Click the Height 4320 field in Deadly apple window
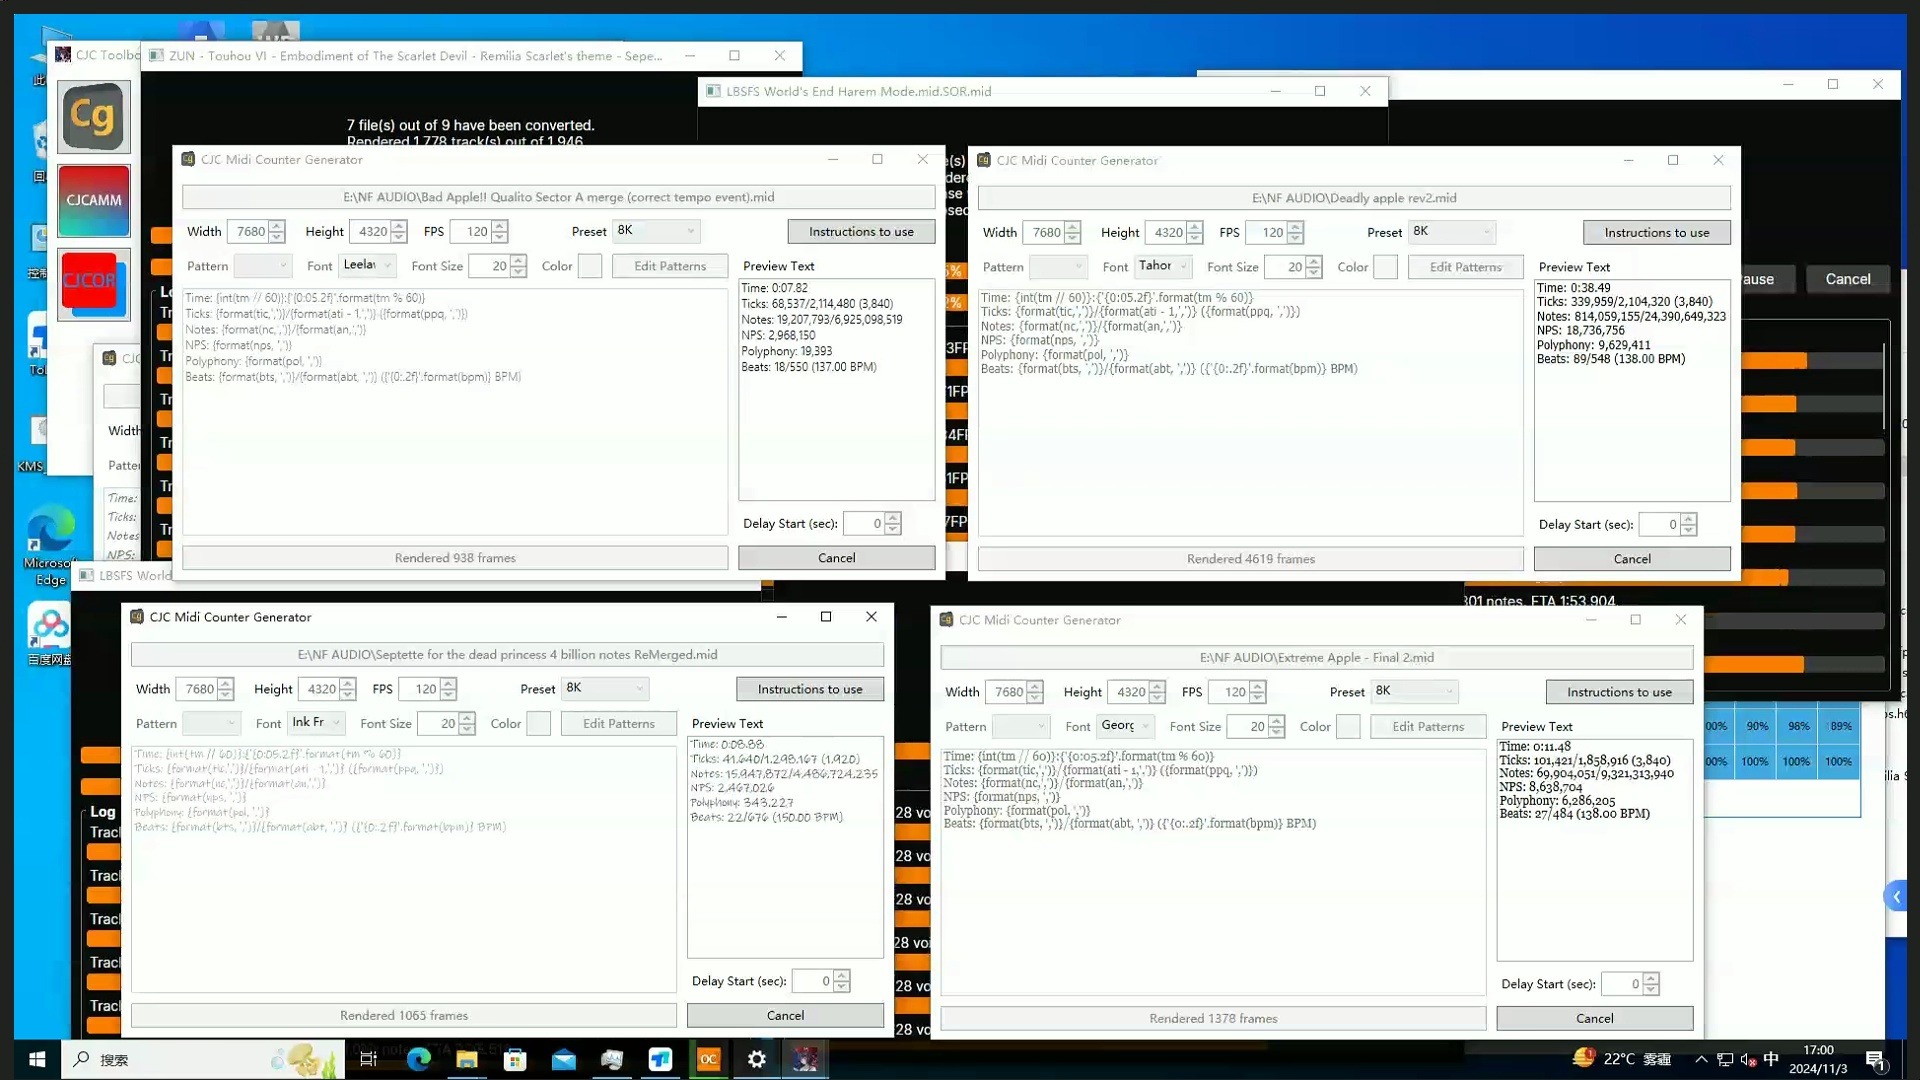The width and height of the screenshot is (1920, 1080). tap(1166, 232)
